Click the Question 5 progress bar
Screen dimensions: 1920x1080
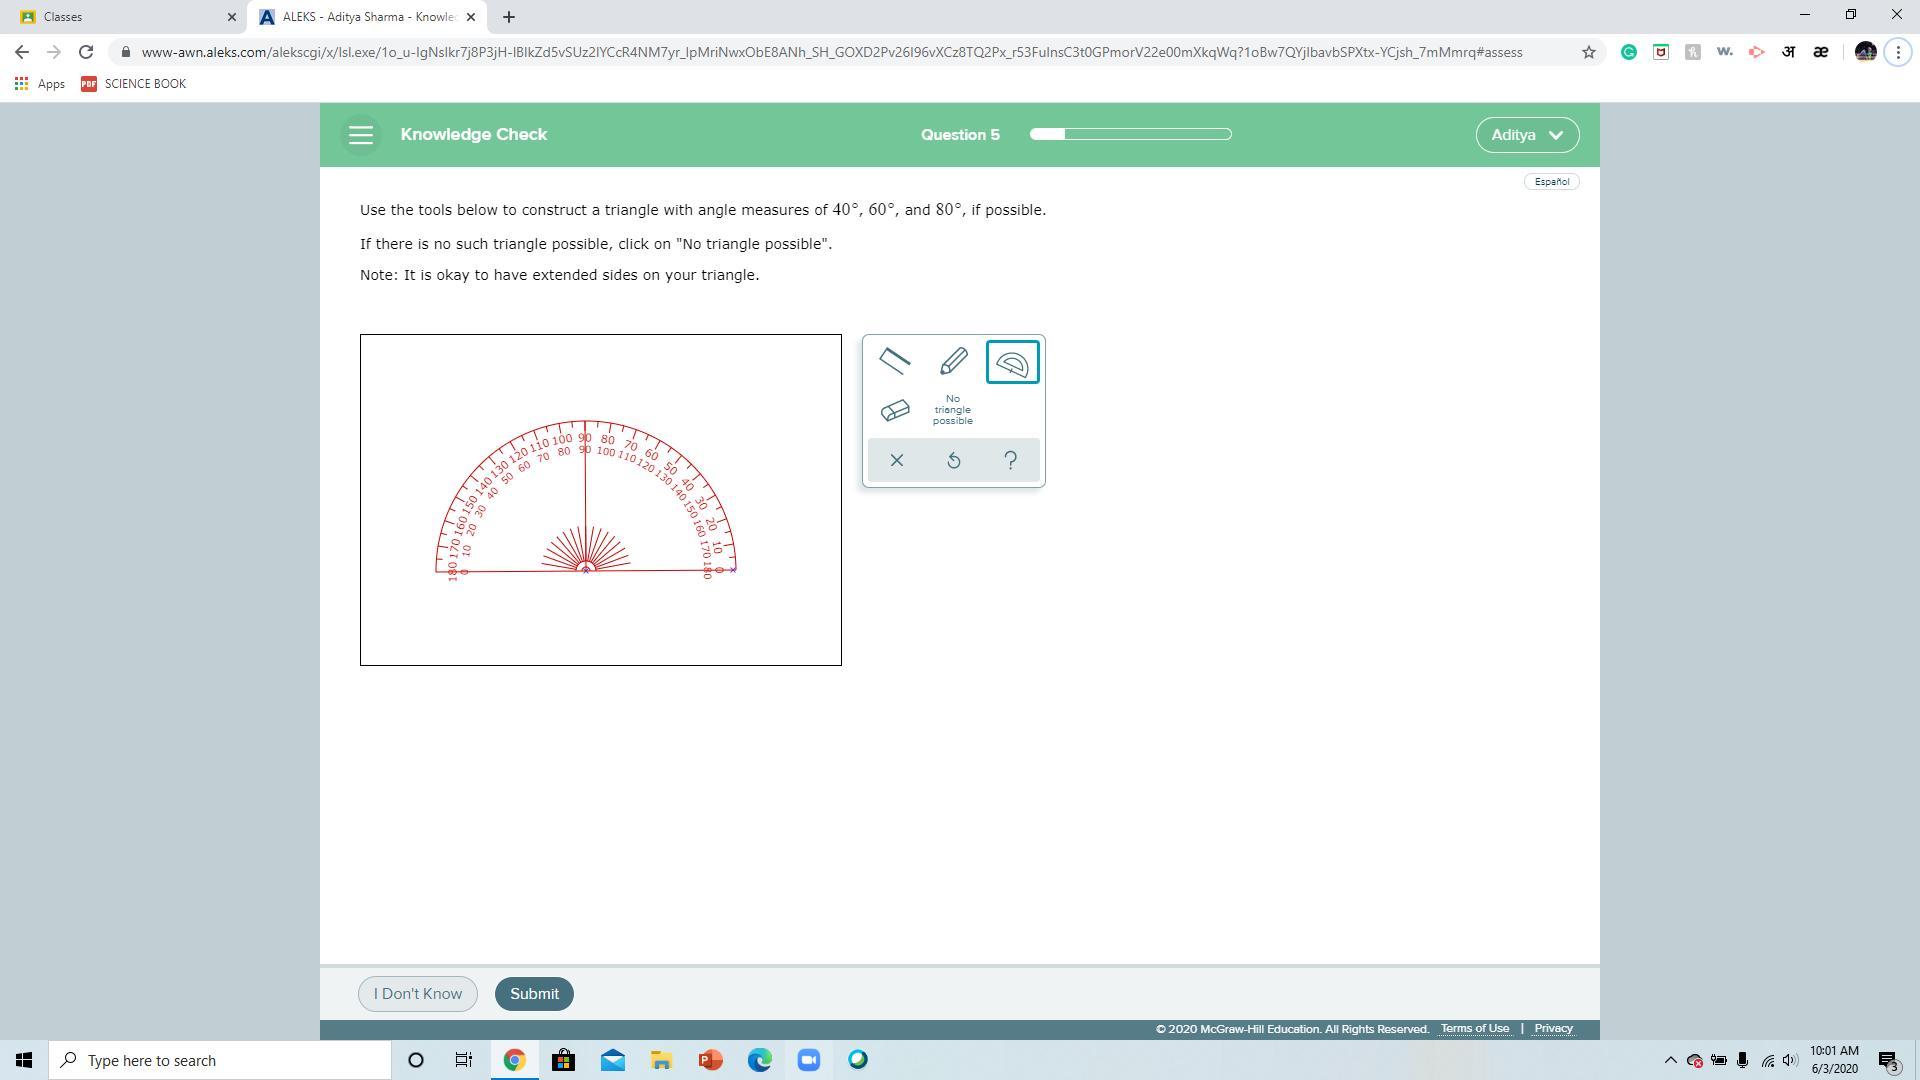click(x=1130, y=134)
